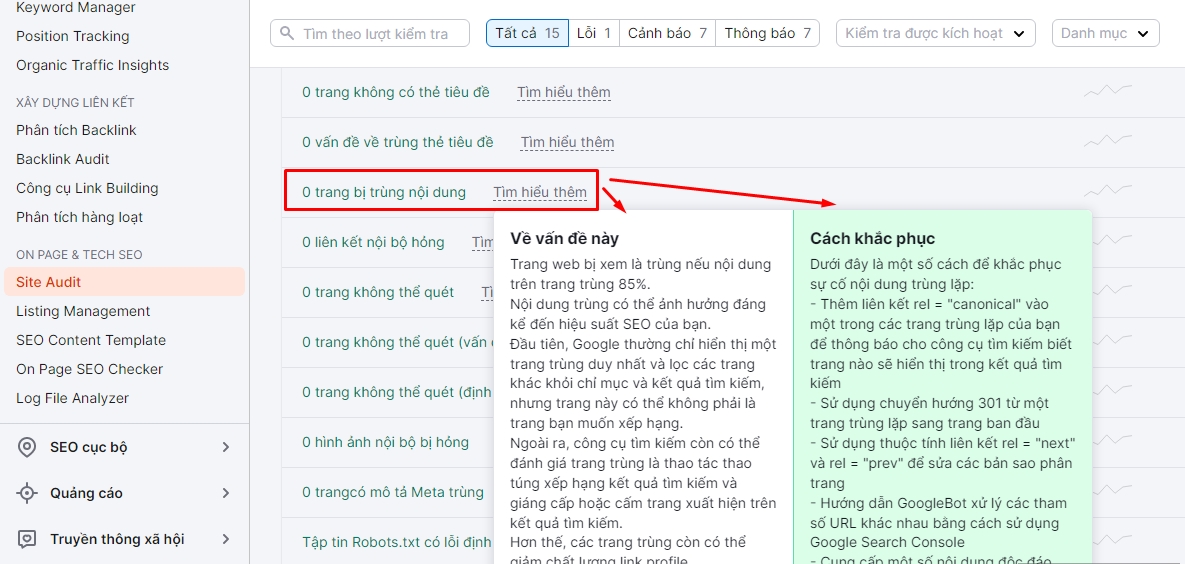This screenshot has height=564, width=1185.
Task: Click Tìm hiểu thêm for duplicate title tags
Action: click(568, 142)
